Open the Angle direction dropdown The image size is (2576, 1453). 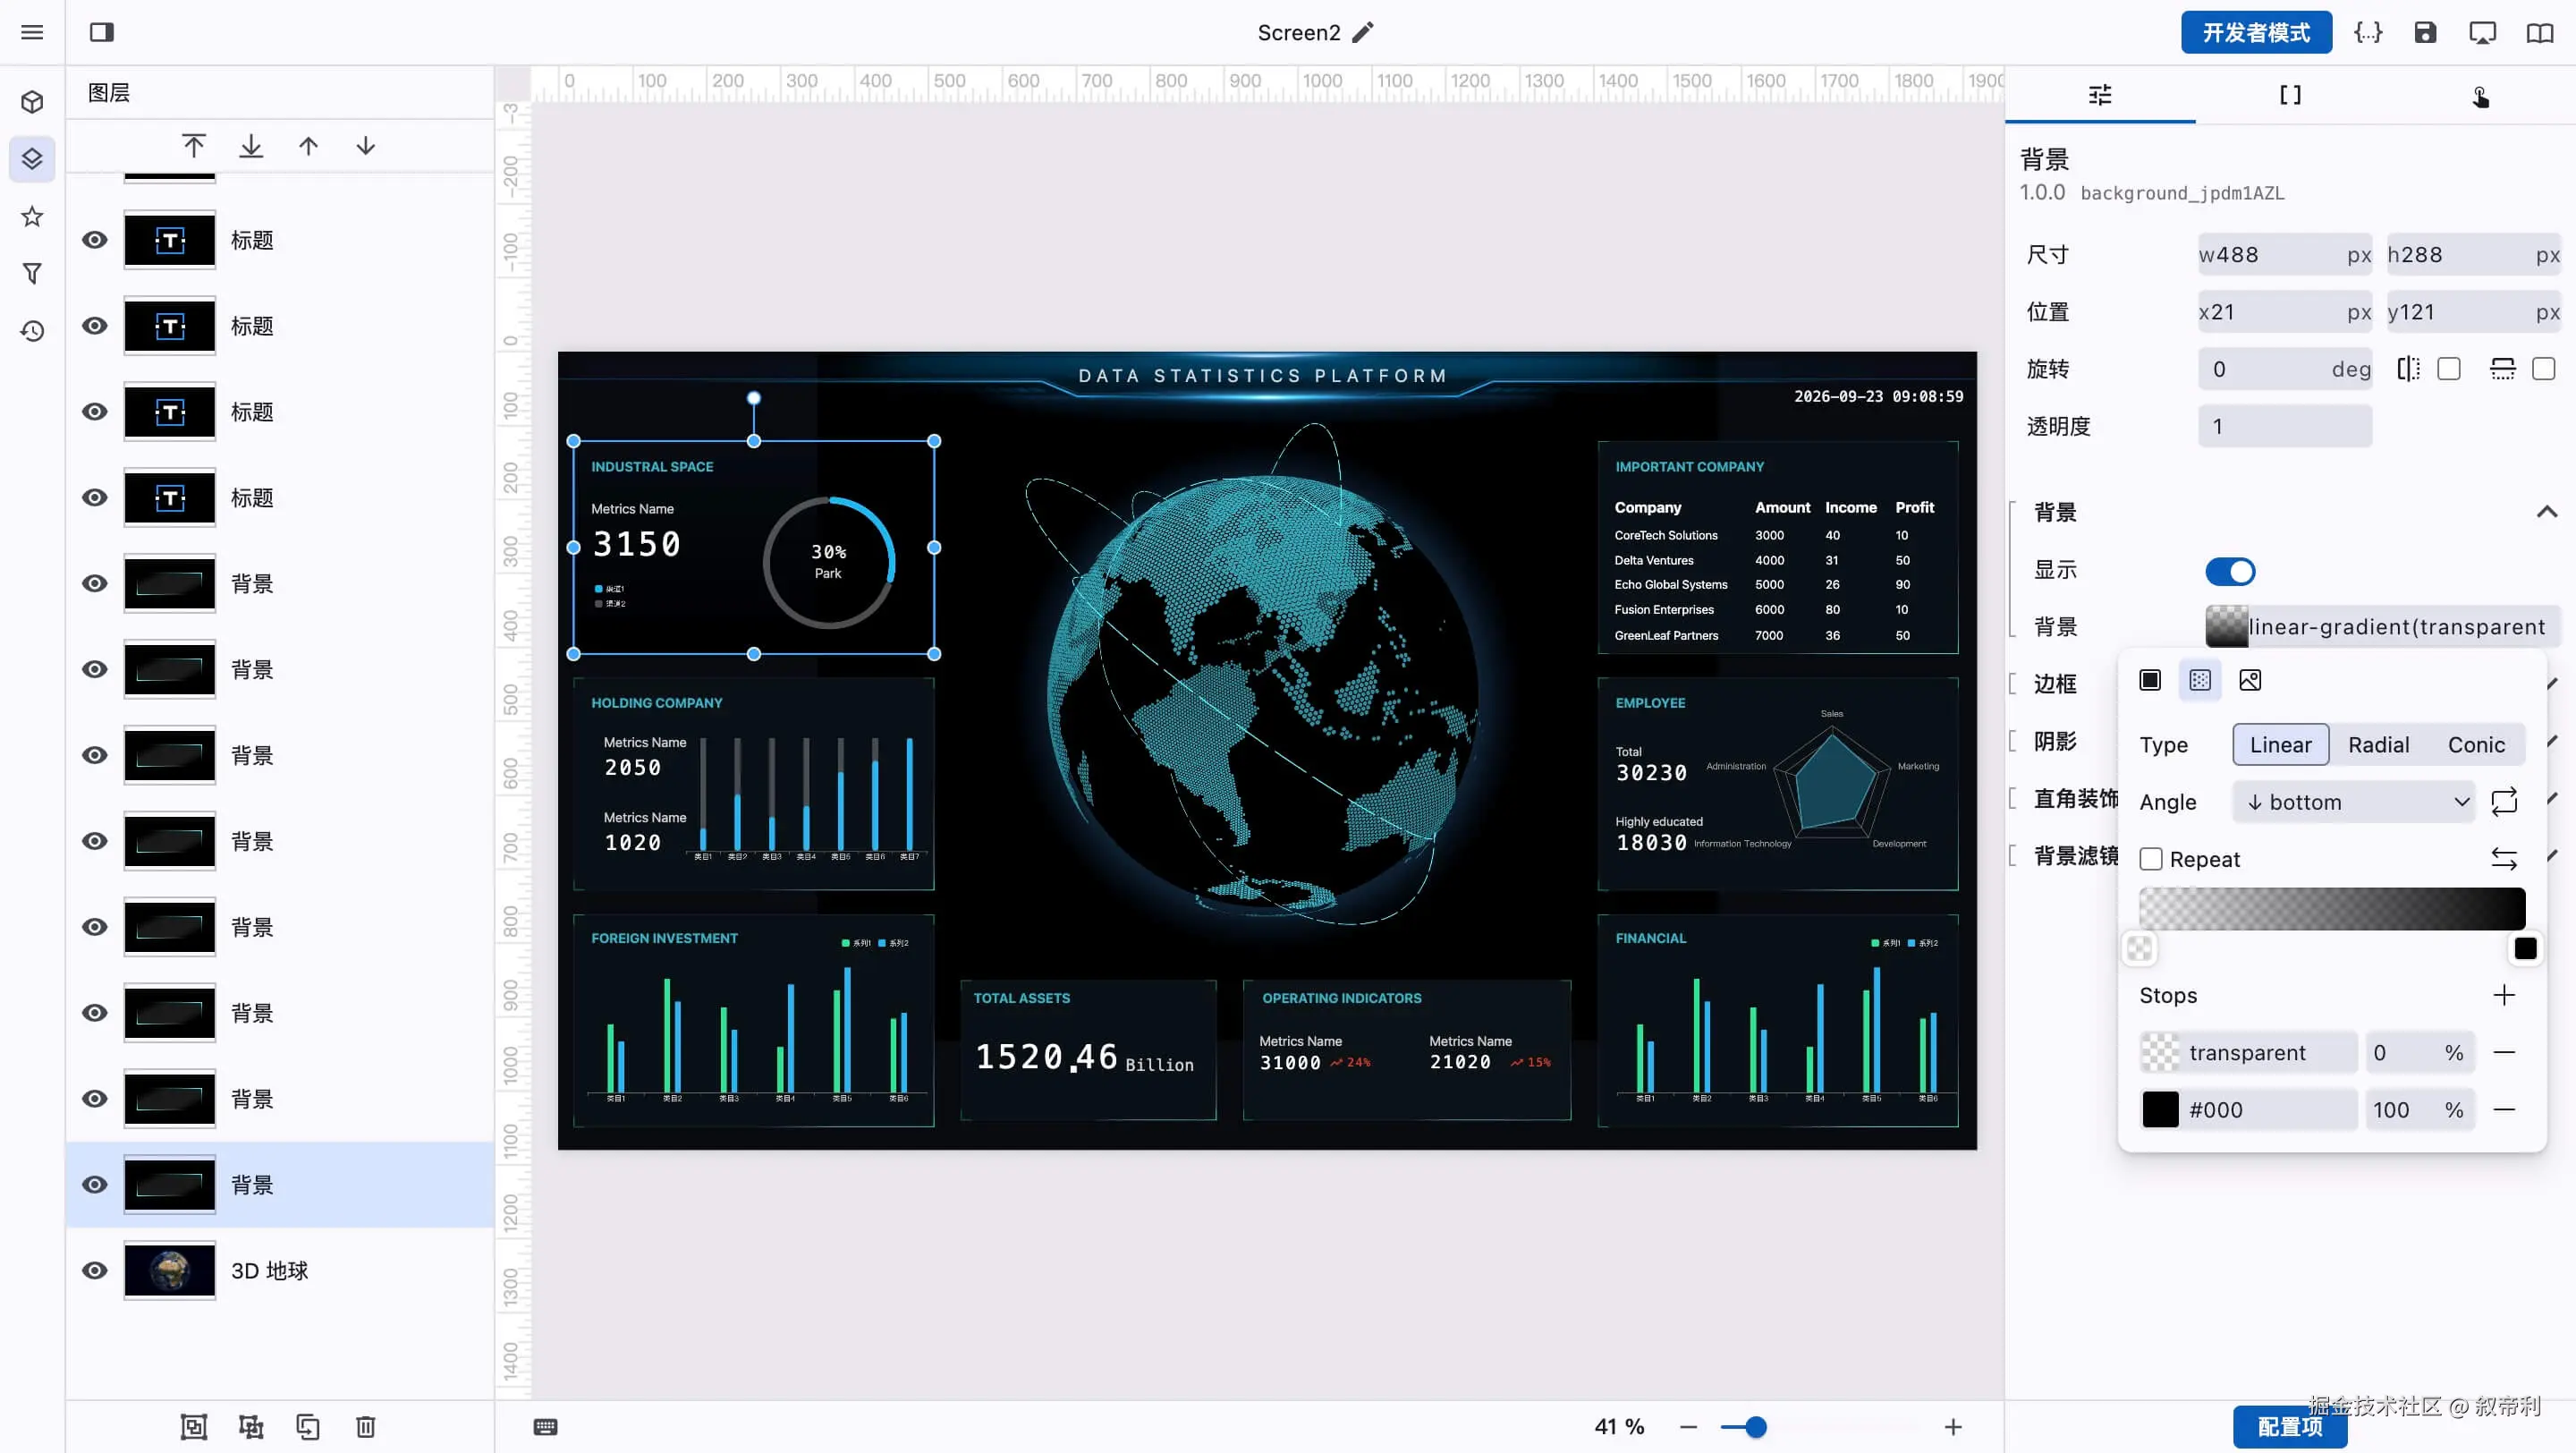click(2354, 802)
